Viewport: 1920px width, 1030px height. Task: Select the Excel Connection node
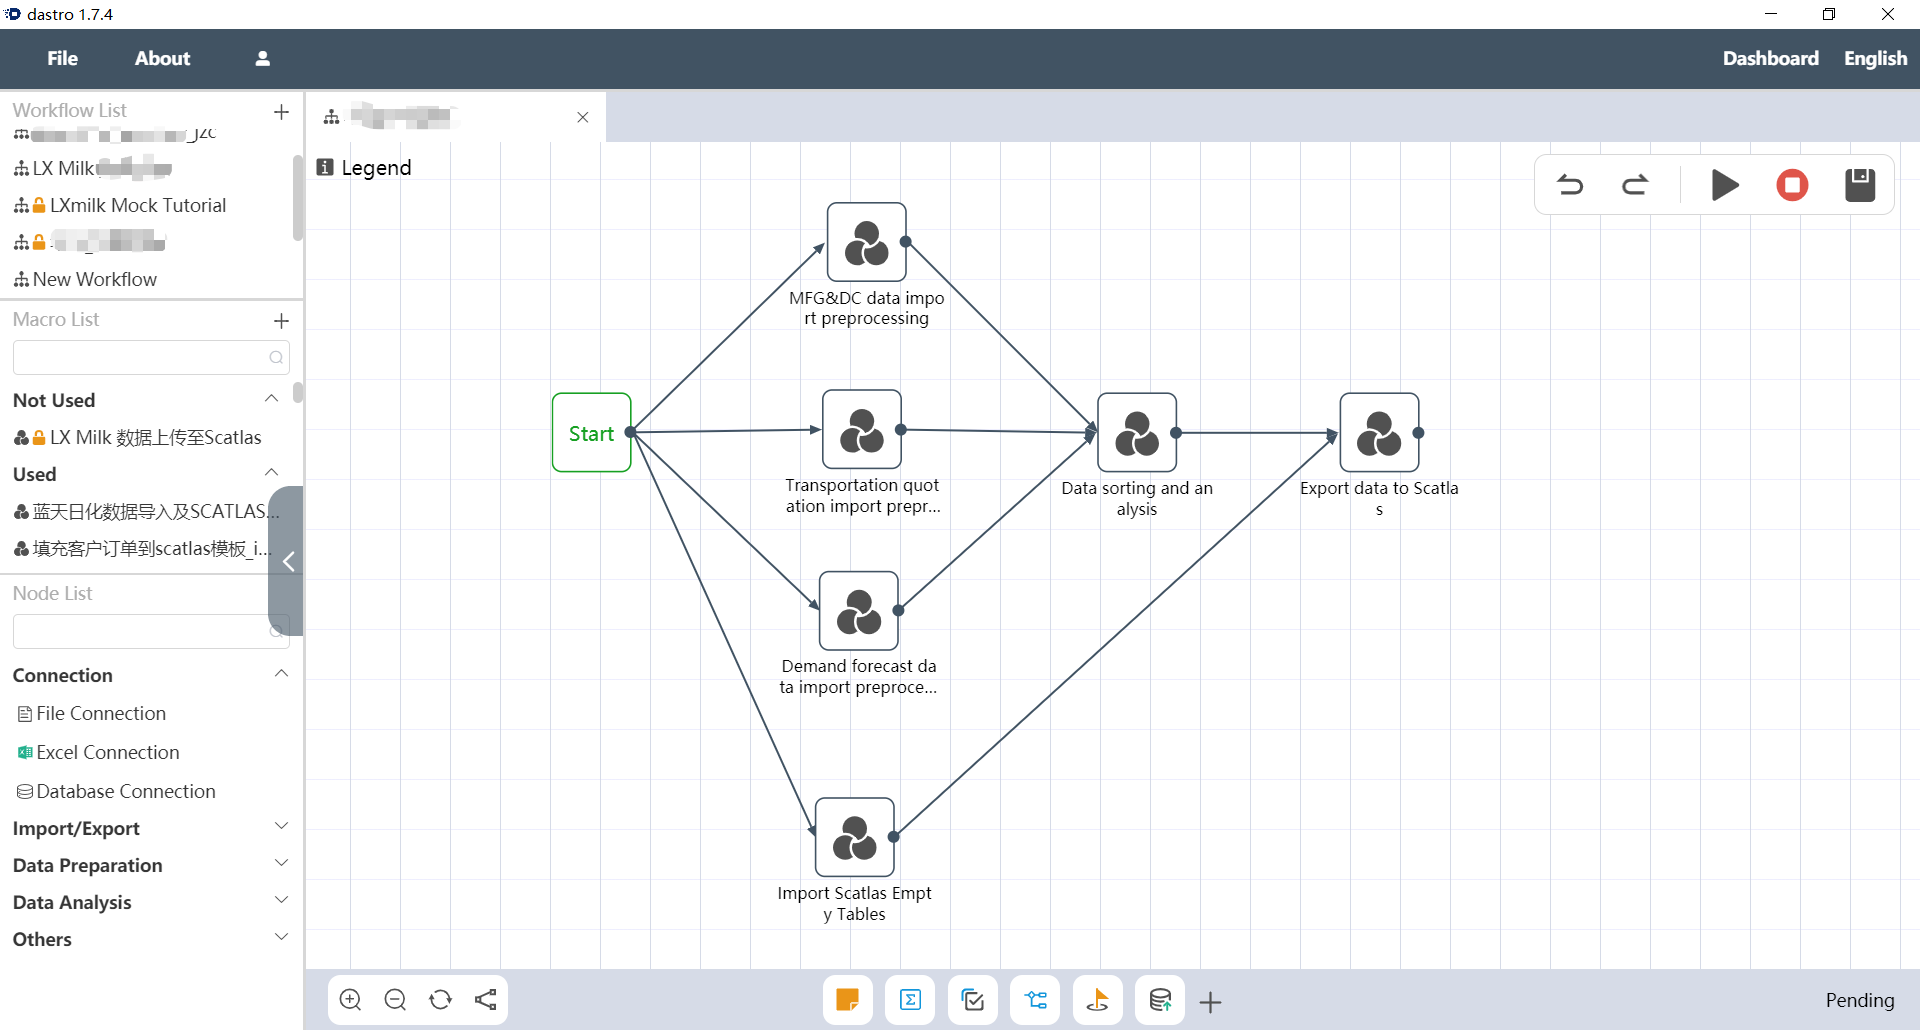pos(107,752)
